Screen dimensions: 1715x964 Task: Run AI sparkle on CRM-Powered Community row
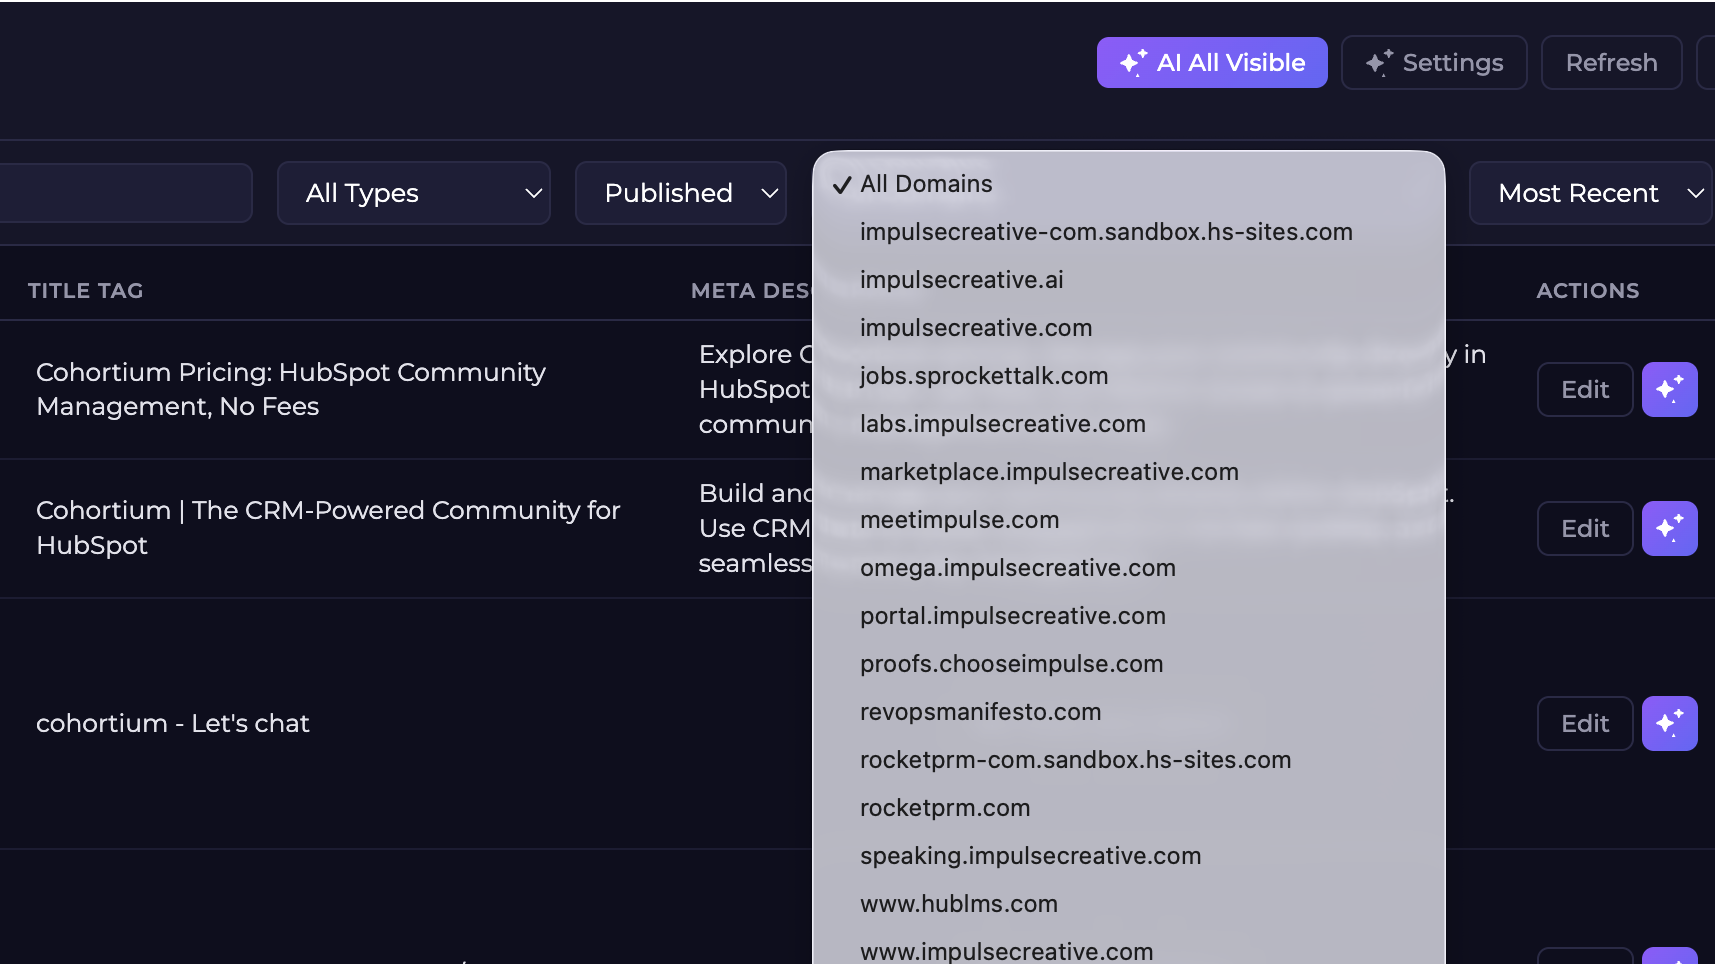pyautogui.click(x=1670, y=529)
